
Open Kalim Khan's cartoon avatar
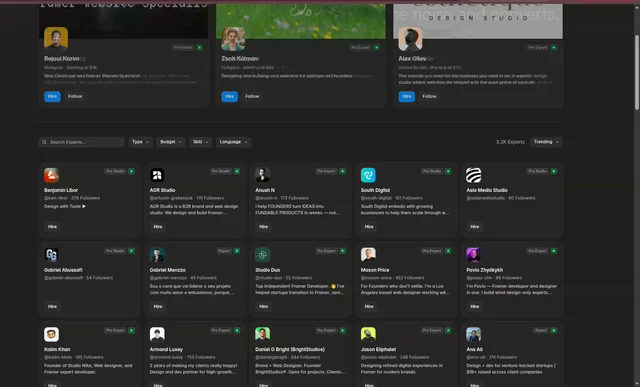(x=51, y=334)
